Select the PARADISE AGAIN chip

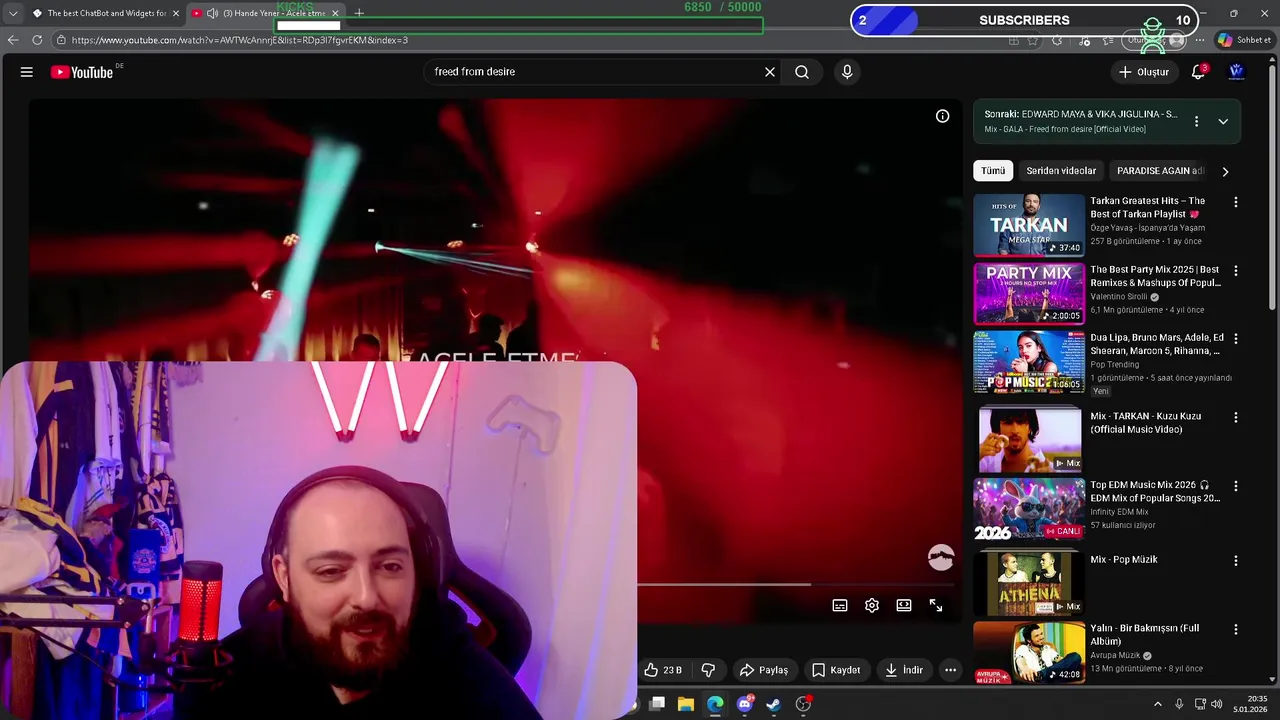pos(1160,171)
